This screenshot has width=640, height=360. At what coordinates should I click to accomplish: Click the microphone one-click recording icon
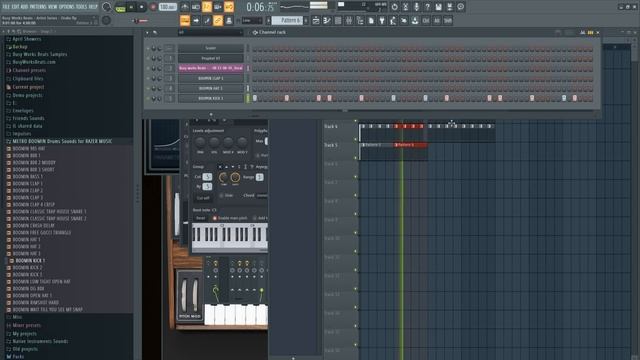tap(416, 7)
